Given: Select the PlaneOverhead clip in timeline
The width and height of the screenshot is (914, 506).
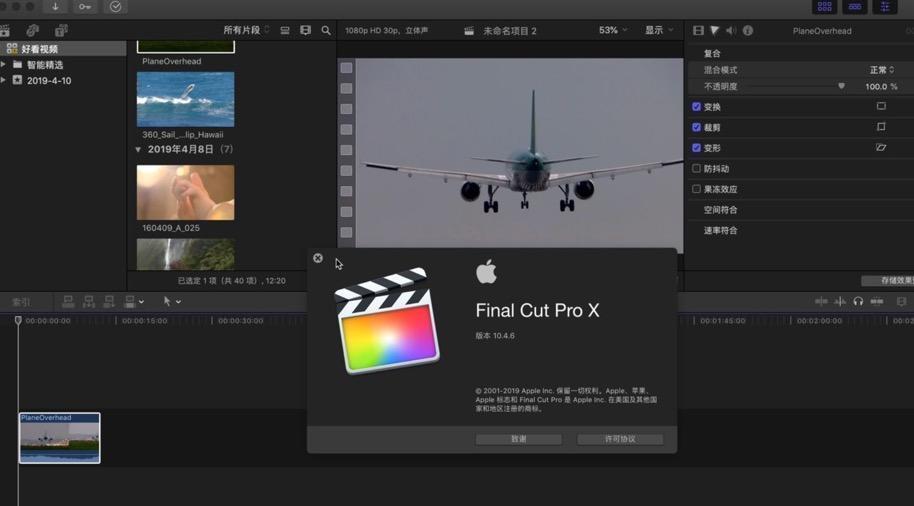Looking at the screenshot, I should (59, 438).
